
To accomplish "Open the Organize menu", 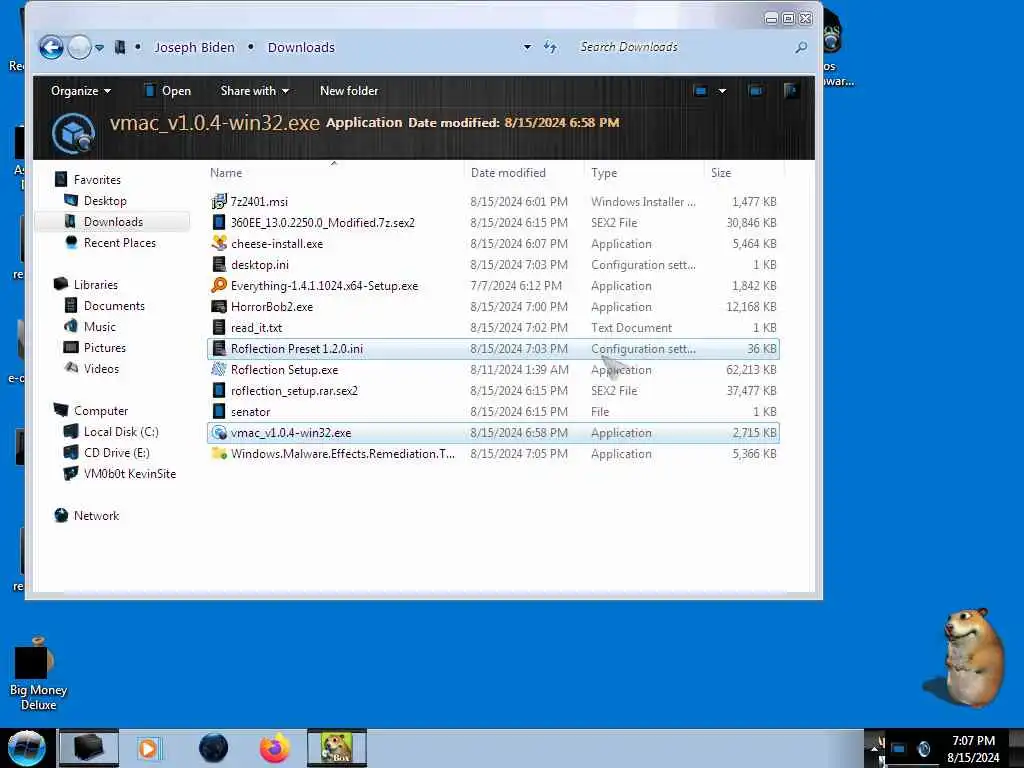I will point(81,91).
